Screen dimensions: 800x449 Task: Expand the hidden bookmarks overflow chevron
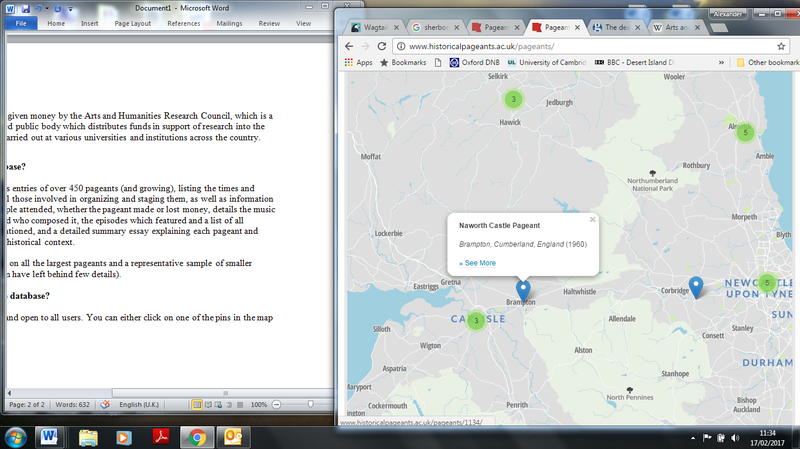[722, 62]
